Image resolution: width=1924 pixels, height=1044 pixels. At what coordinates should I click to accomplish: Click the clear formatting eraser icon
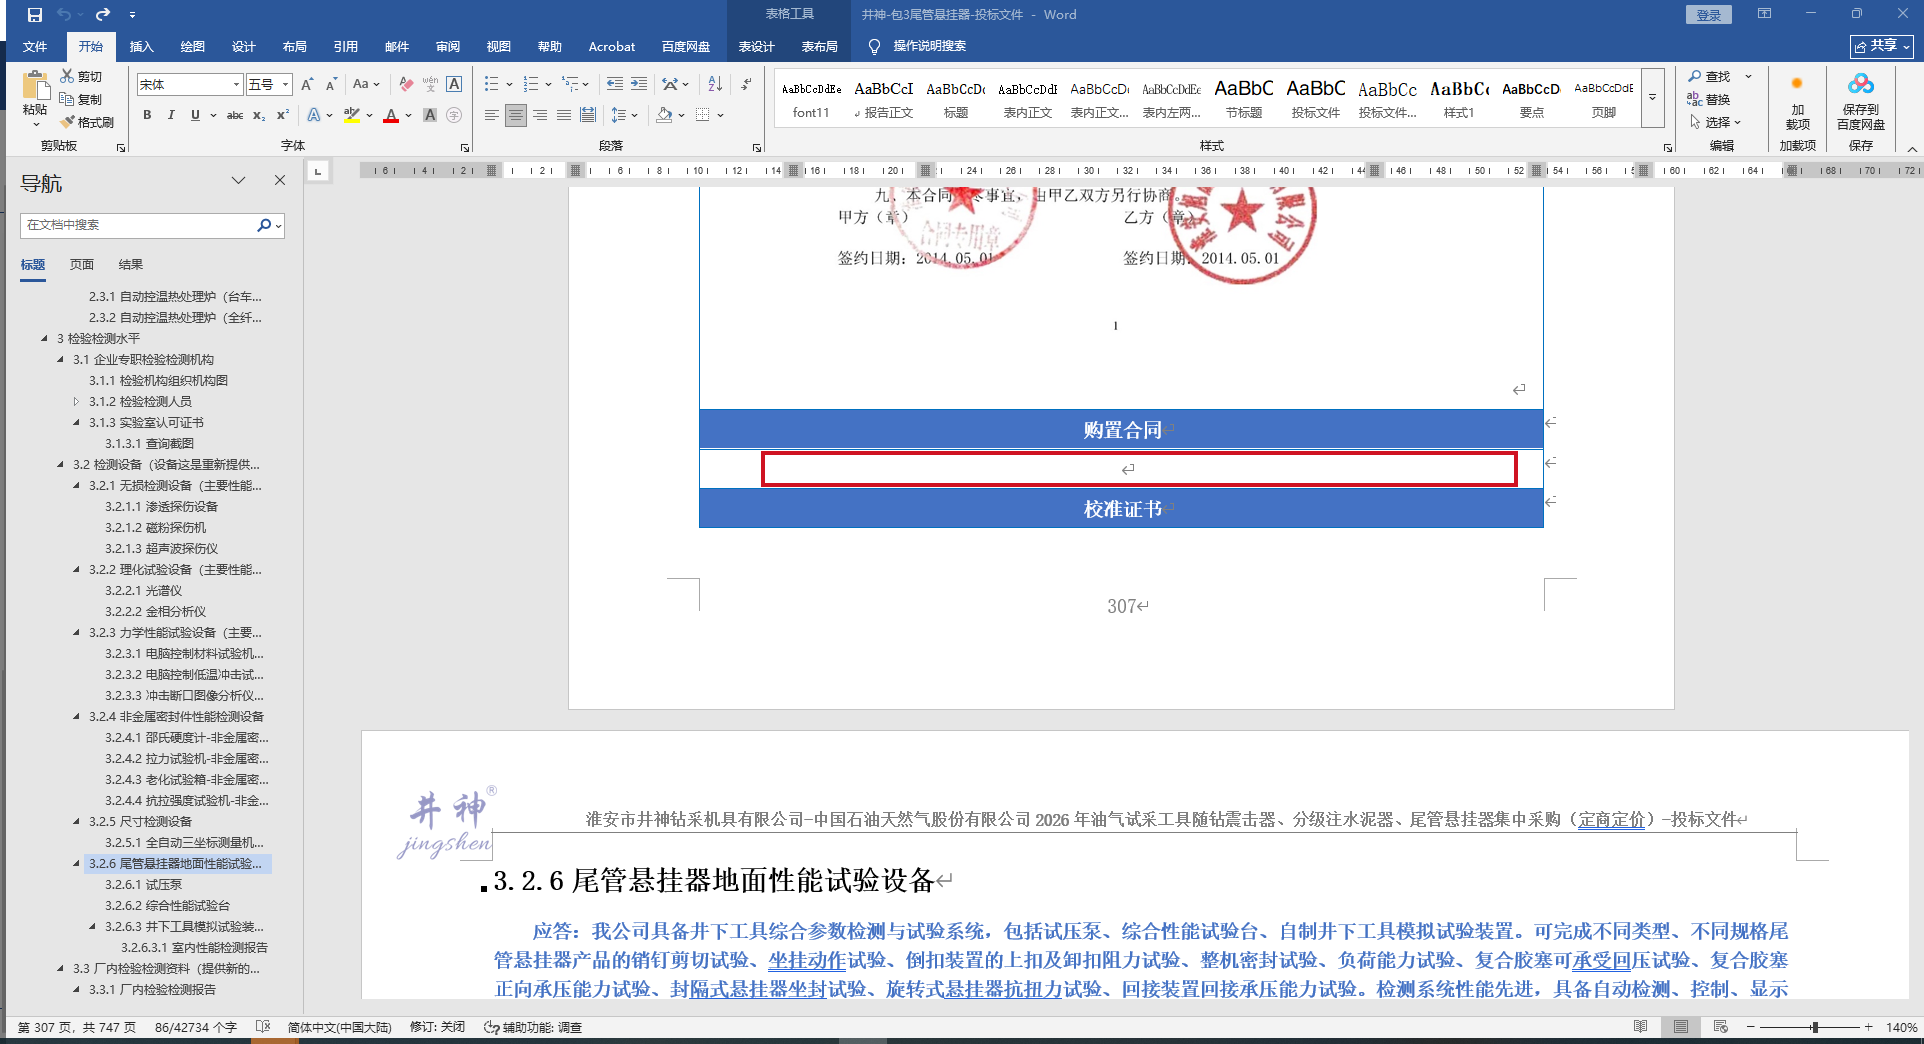click(405, 84)
